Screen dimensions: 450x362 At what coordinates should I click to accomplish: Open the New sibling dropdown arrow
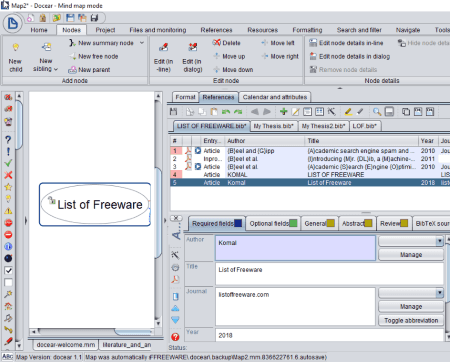56,70
